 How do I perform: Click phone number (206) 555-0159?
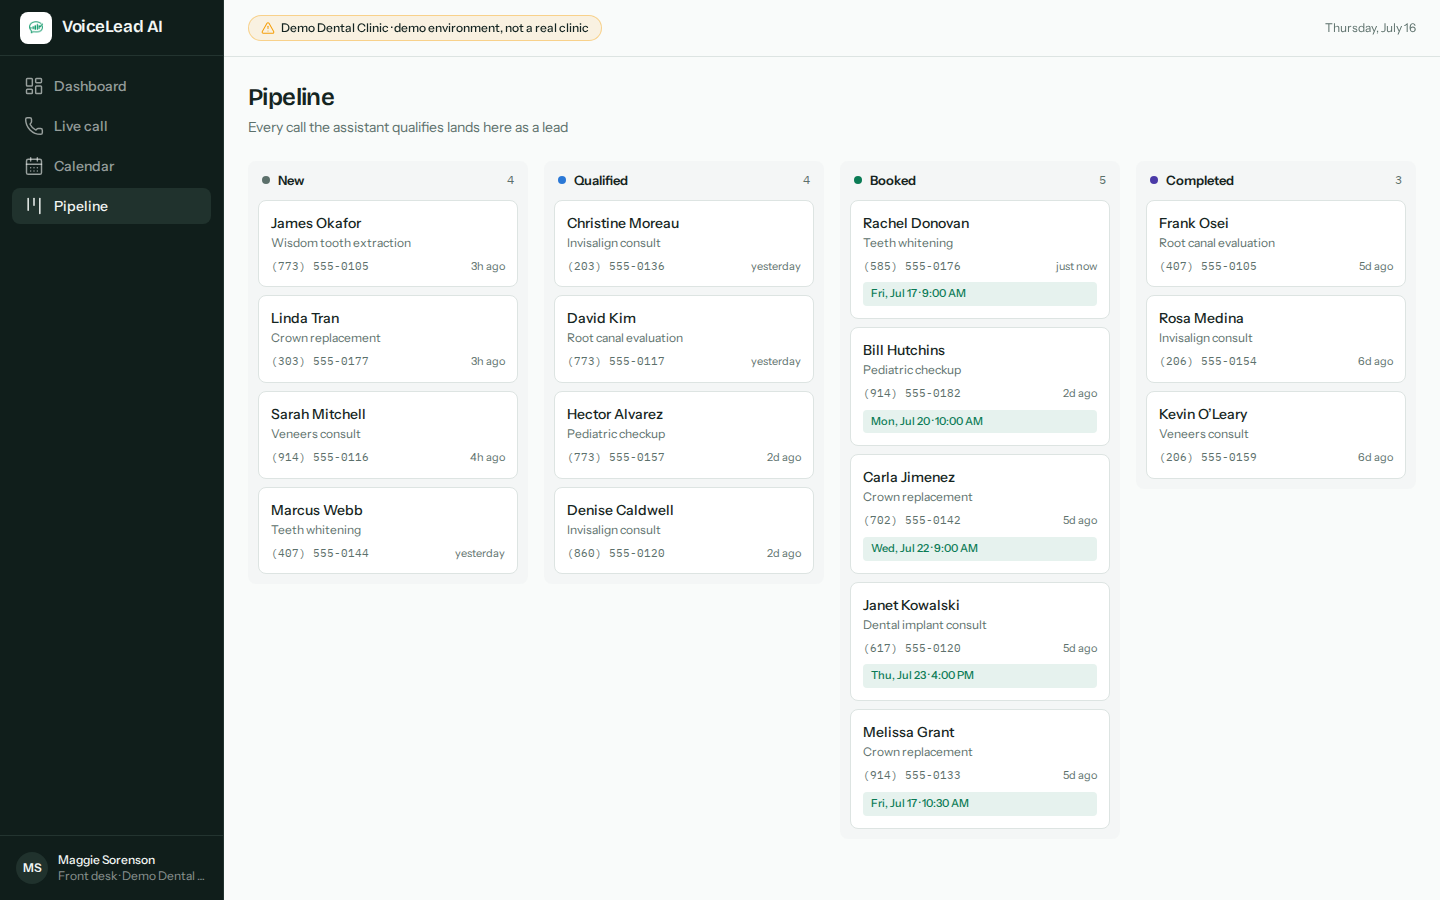tap(1208, 457)
